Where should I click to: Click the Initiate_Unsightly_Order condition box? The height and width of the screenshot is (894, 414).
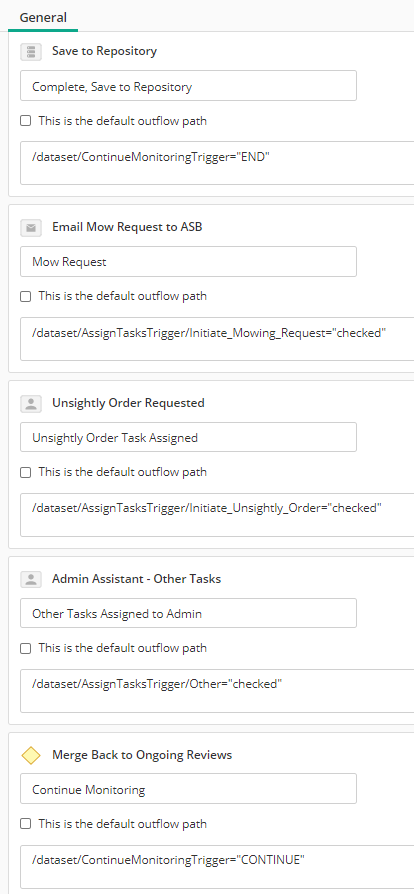point(217,515)
